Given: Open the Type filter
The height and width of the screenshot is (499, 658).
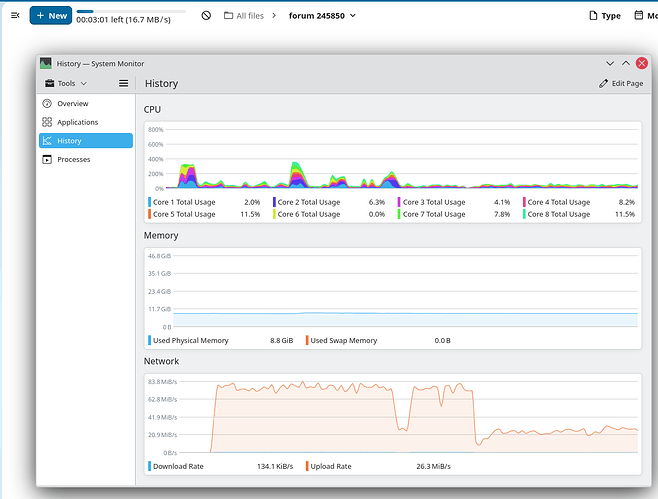Looking at the screenshot, I should coord(605,16).
